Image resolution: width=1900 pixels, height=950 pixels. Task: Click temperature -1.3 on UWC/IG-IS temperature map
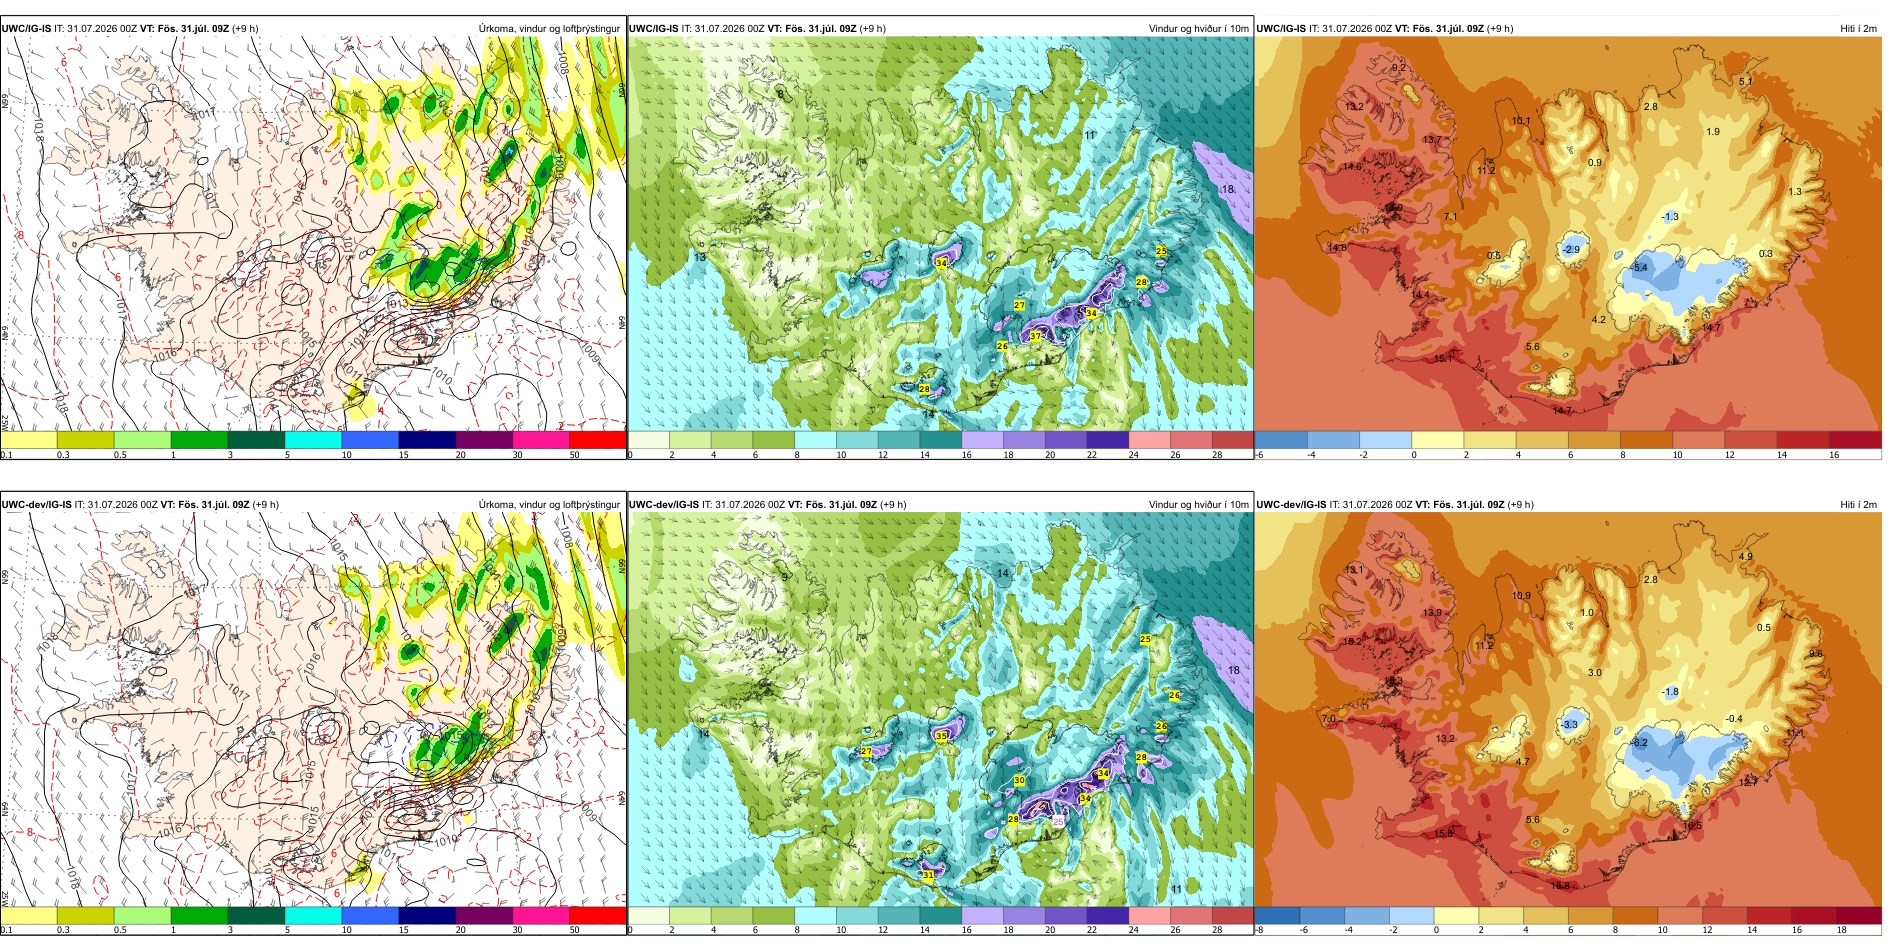tap(1671, 216)
